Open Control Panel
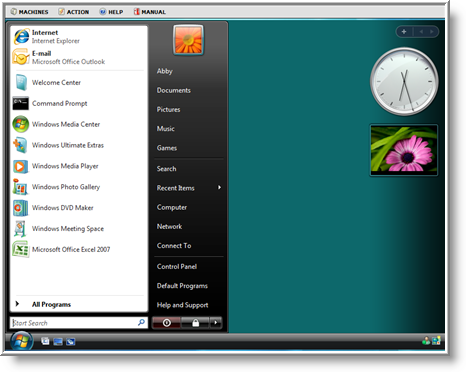Image resolution: width=466 pixels, height=372 pixels. [x=177, y=267]
